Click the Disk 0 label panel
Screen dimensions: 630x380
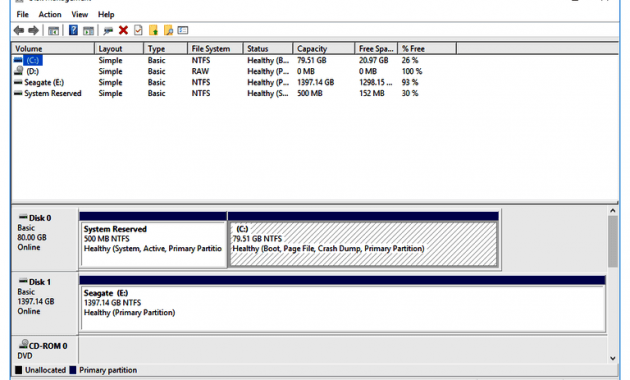coord(45,239)
